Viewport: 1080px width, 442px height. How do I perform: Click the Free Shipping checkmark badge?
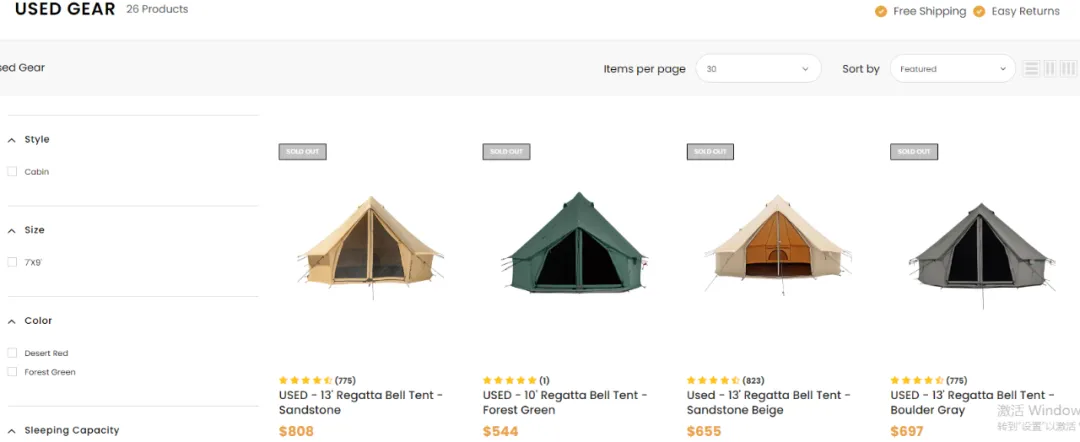coord(881,11)
